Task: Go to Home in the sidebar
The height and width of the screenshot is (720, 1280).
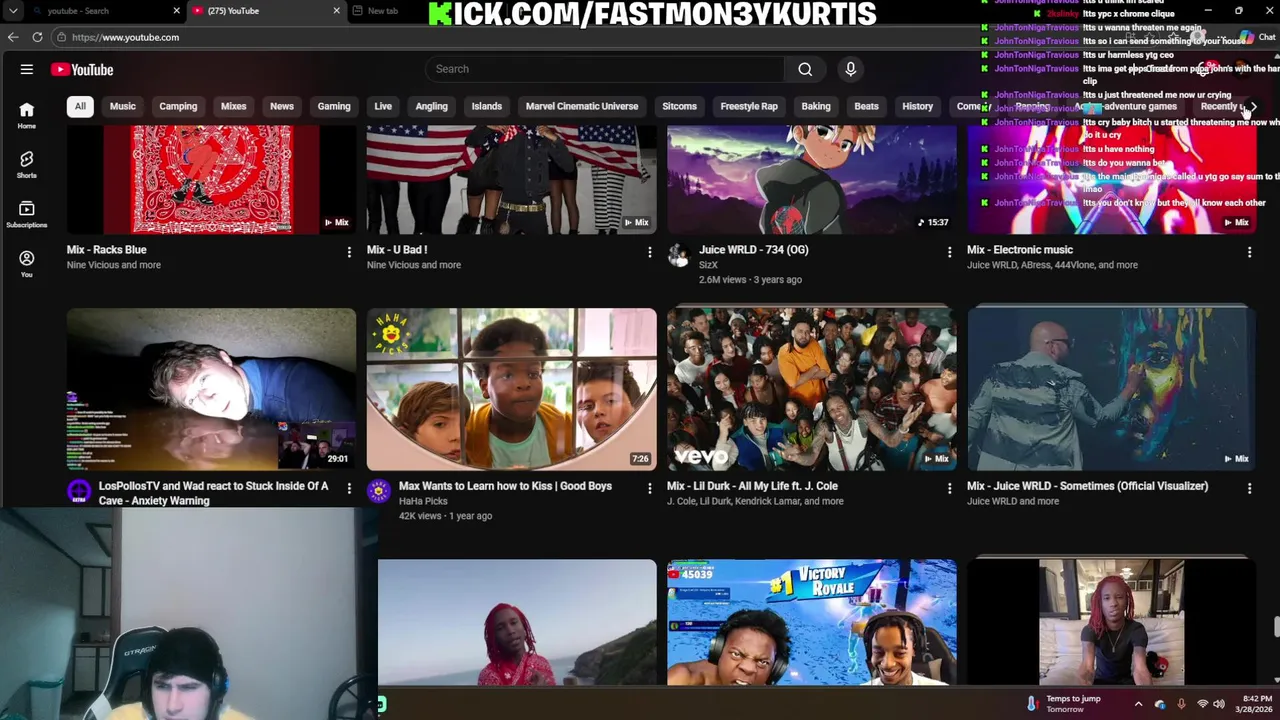Action: point(27,115)
